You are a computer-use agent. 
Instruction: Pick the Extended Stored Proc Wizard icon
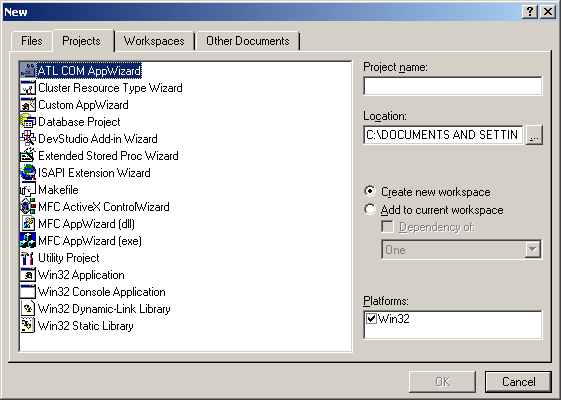pyautogui.click(x=28, y=155)
